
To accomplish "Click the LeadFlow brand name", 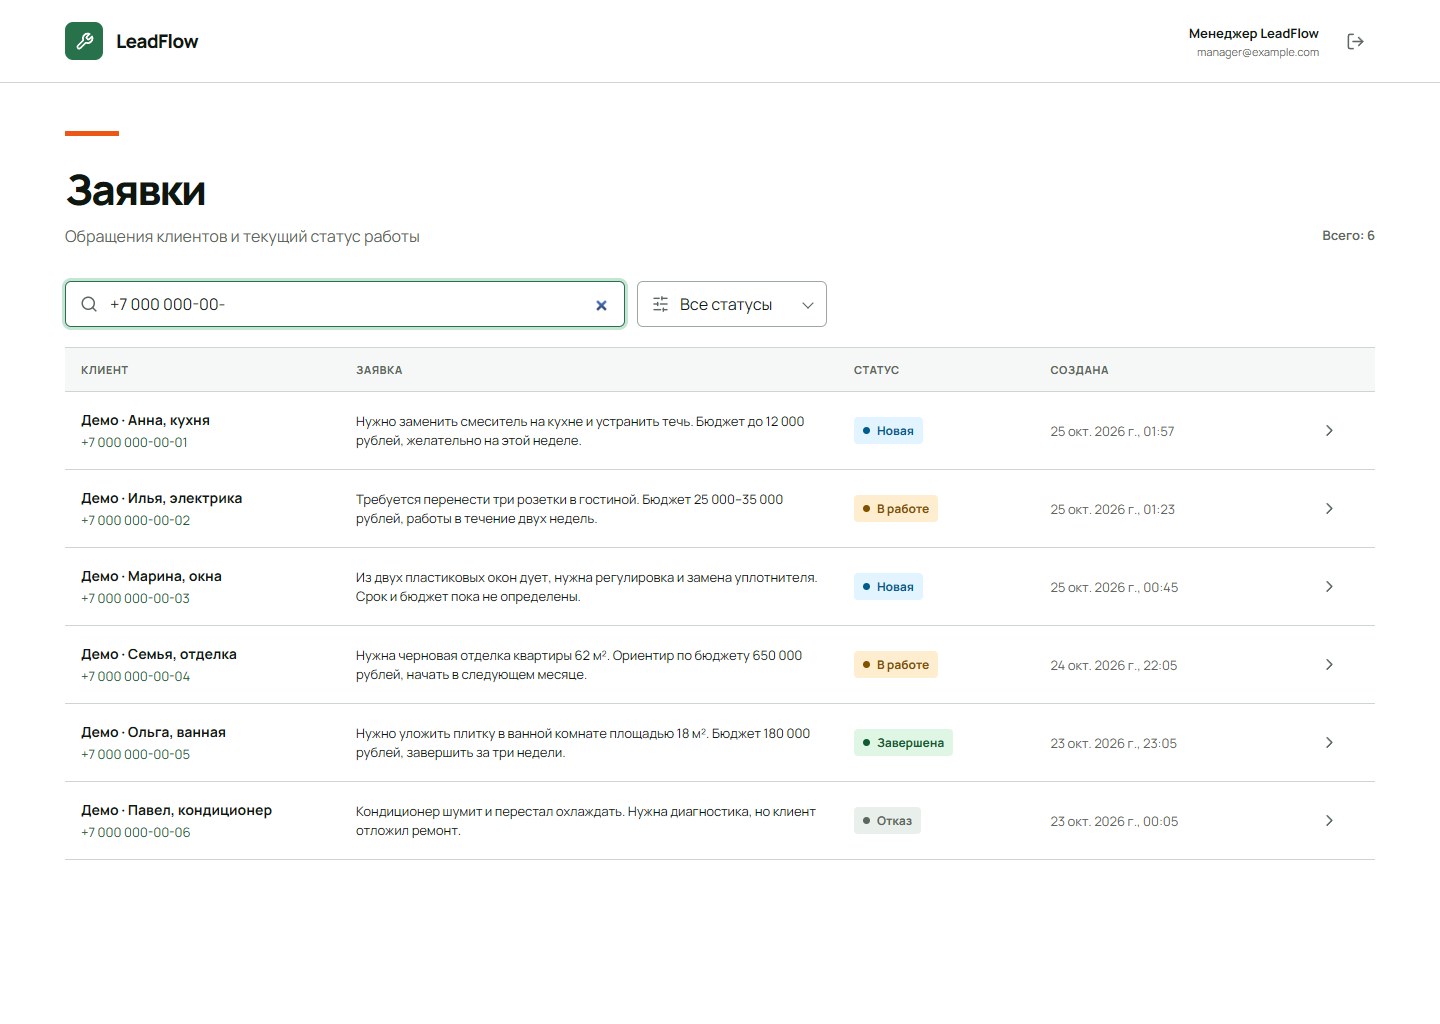I will tap(157, 41).
